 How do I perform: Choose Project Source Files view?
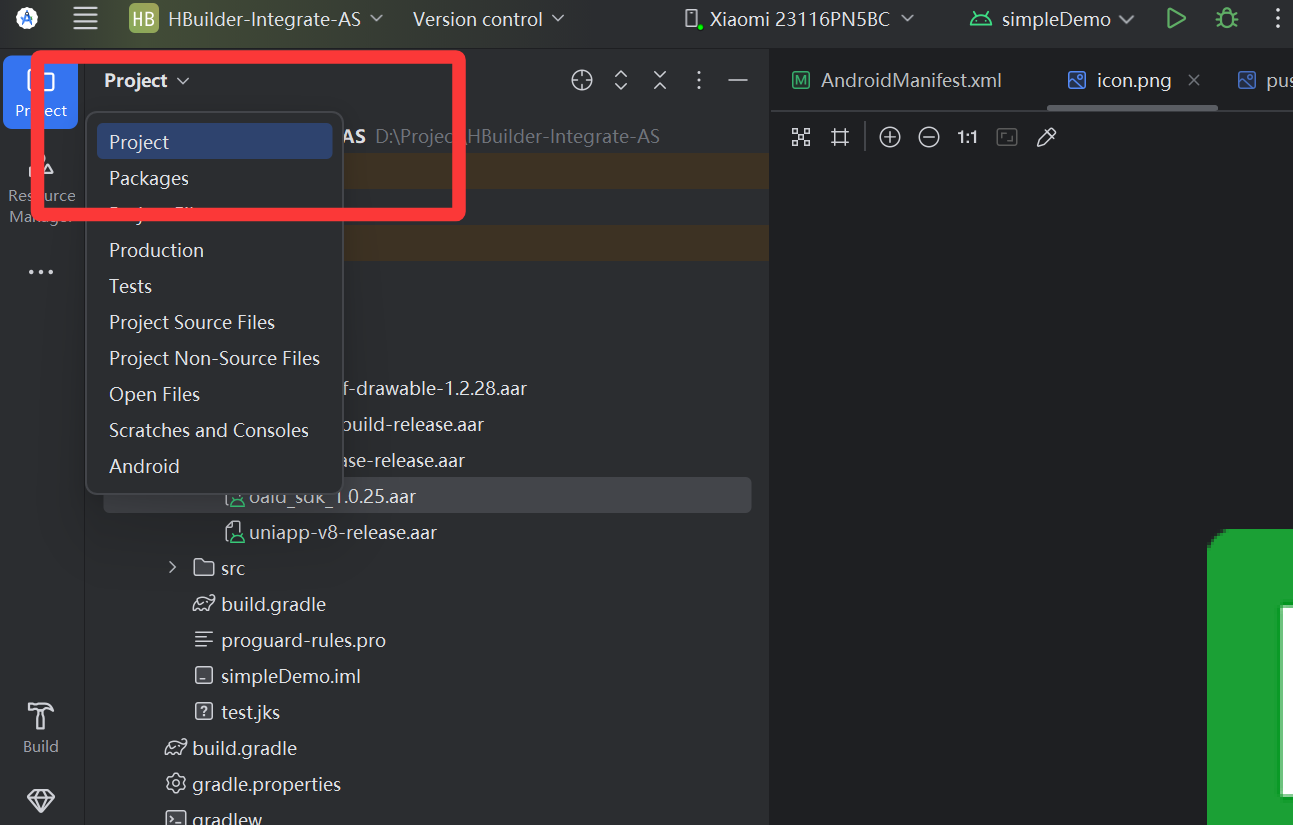pos(214,322)
